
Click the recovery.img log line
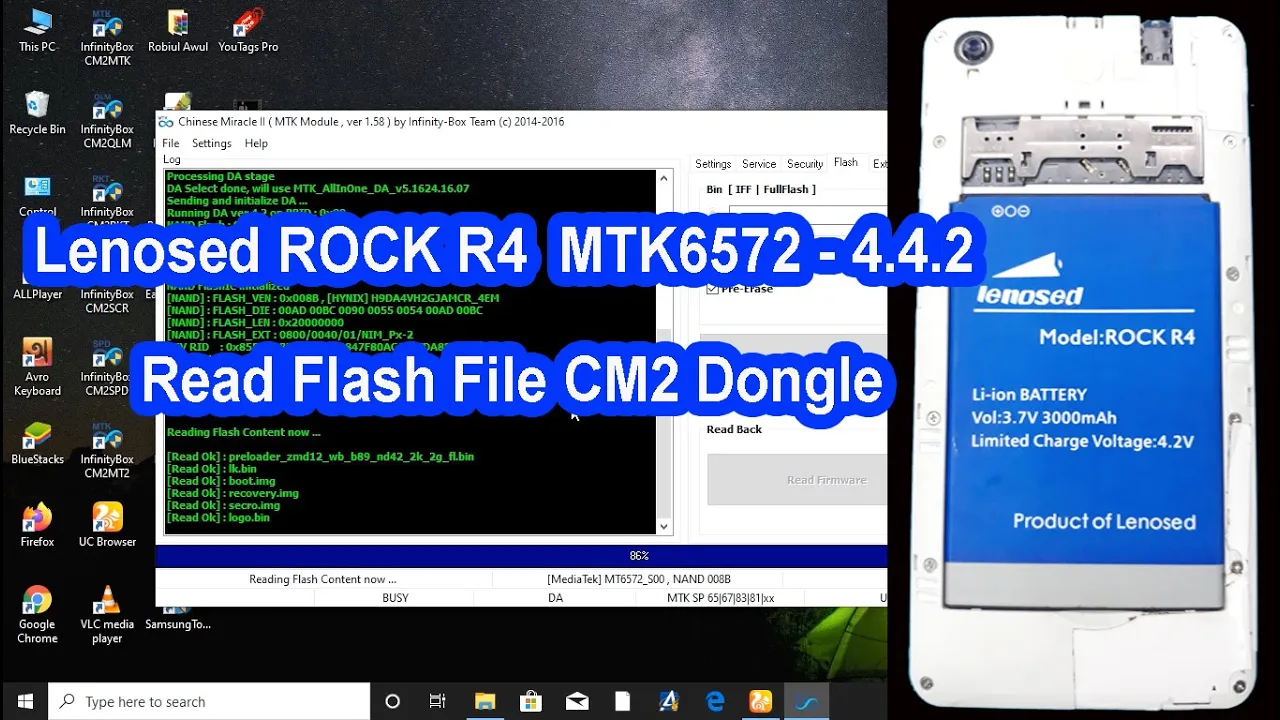233,493
